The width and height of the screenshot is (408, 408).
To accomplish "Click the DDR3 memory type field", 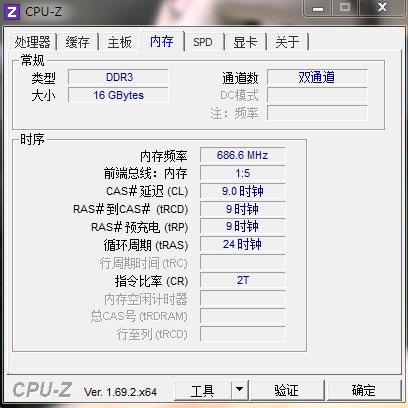I will [118, 77].
